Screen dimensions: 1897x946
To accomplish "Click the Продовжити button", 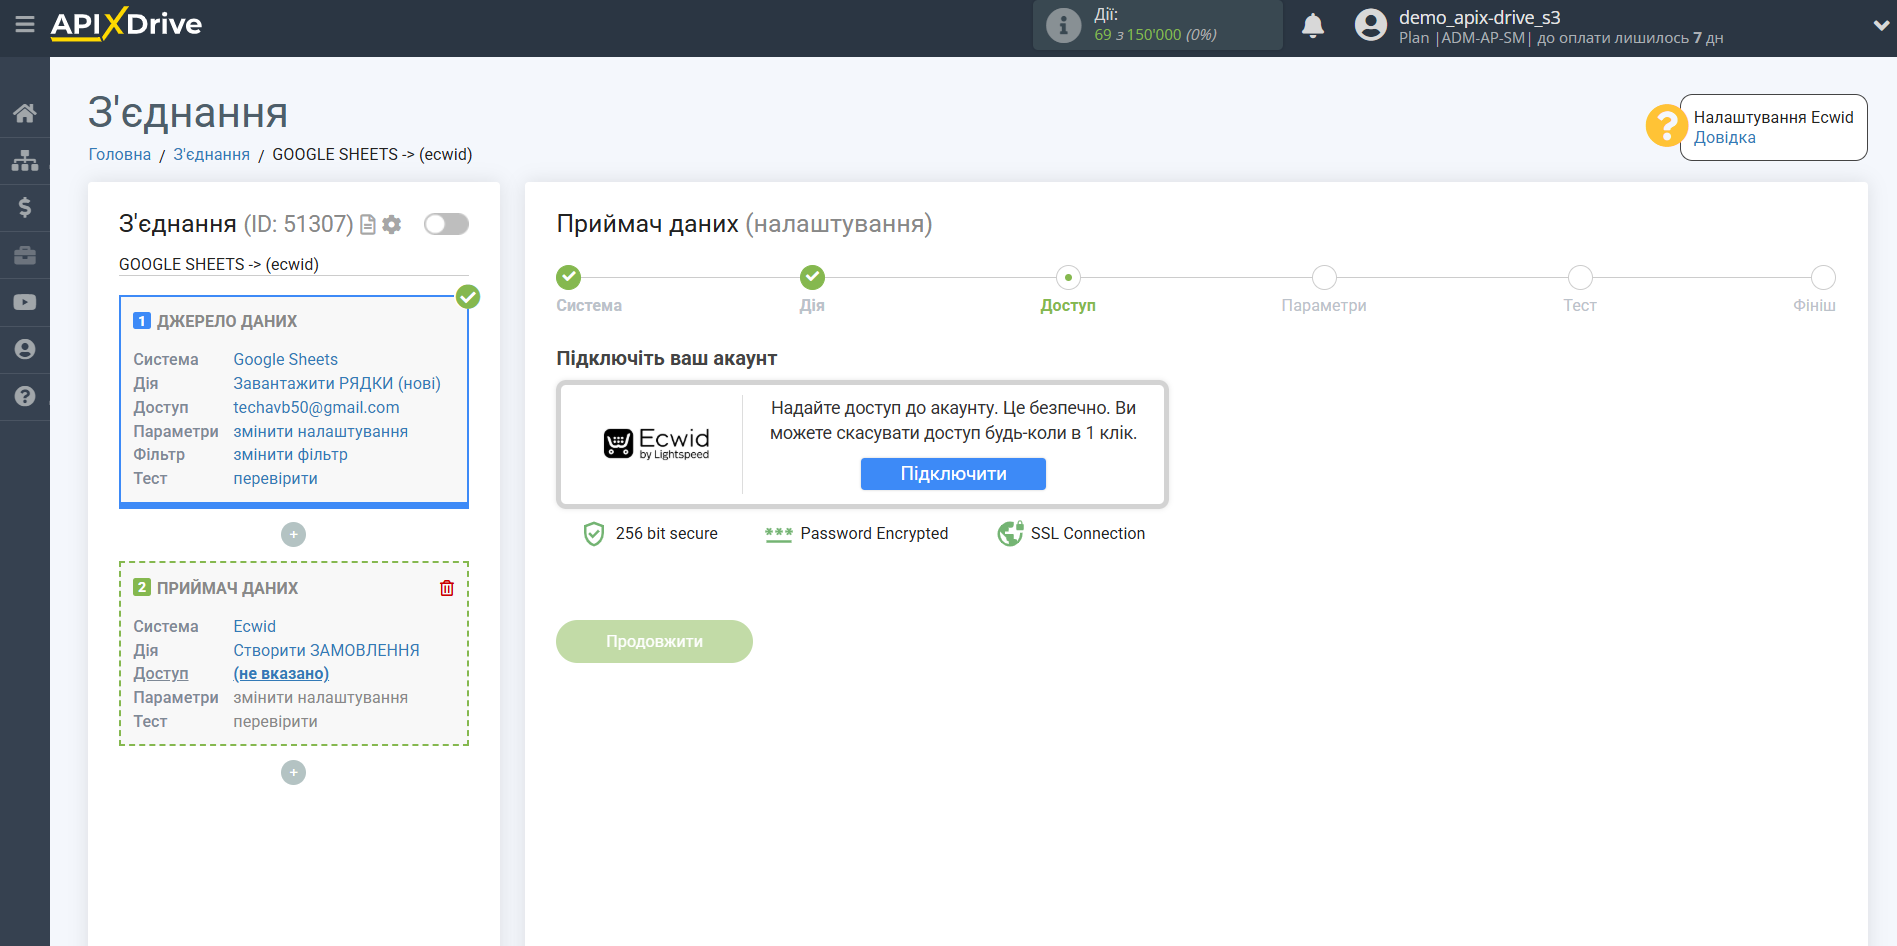I will point(654,641).
